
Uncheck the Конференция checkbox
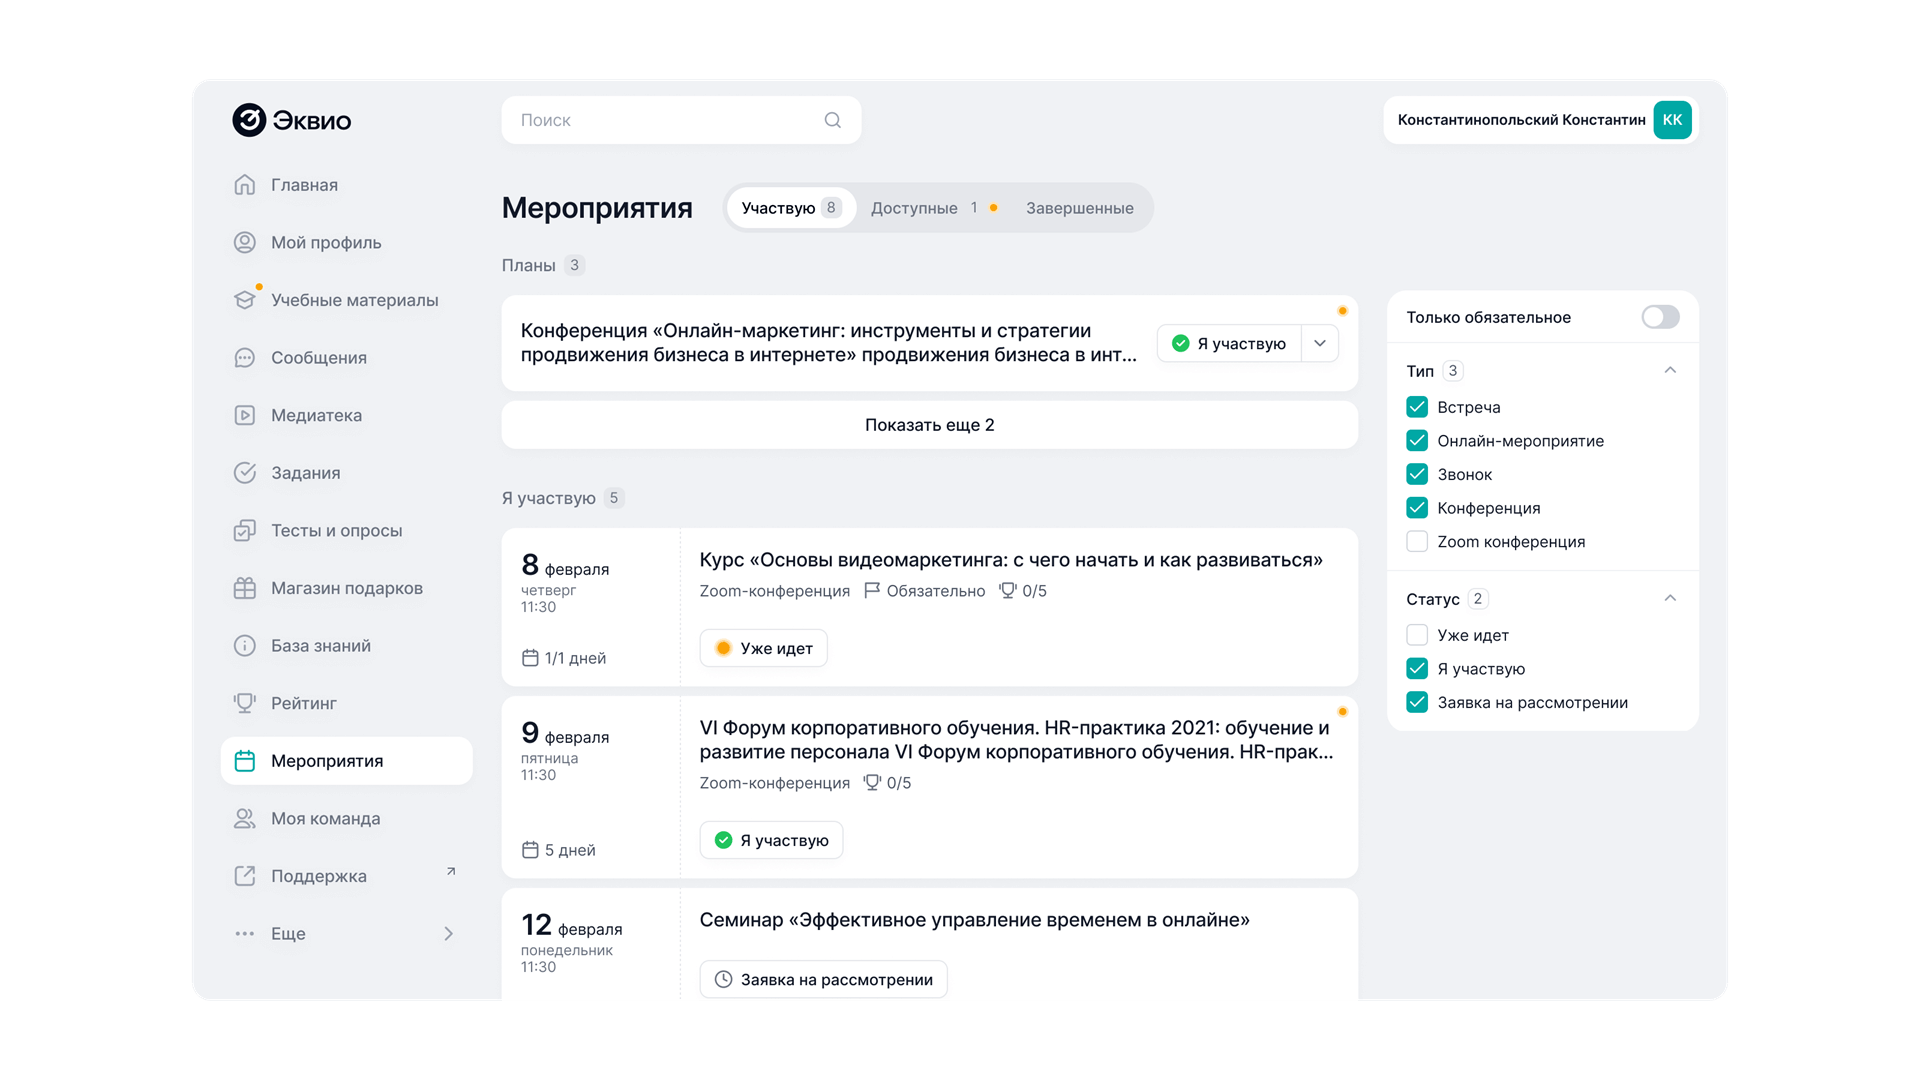tap(1417, 508)
